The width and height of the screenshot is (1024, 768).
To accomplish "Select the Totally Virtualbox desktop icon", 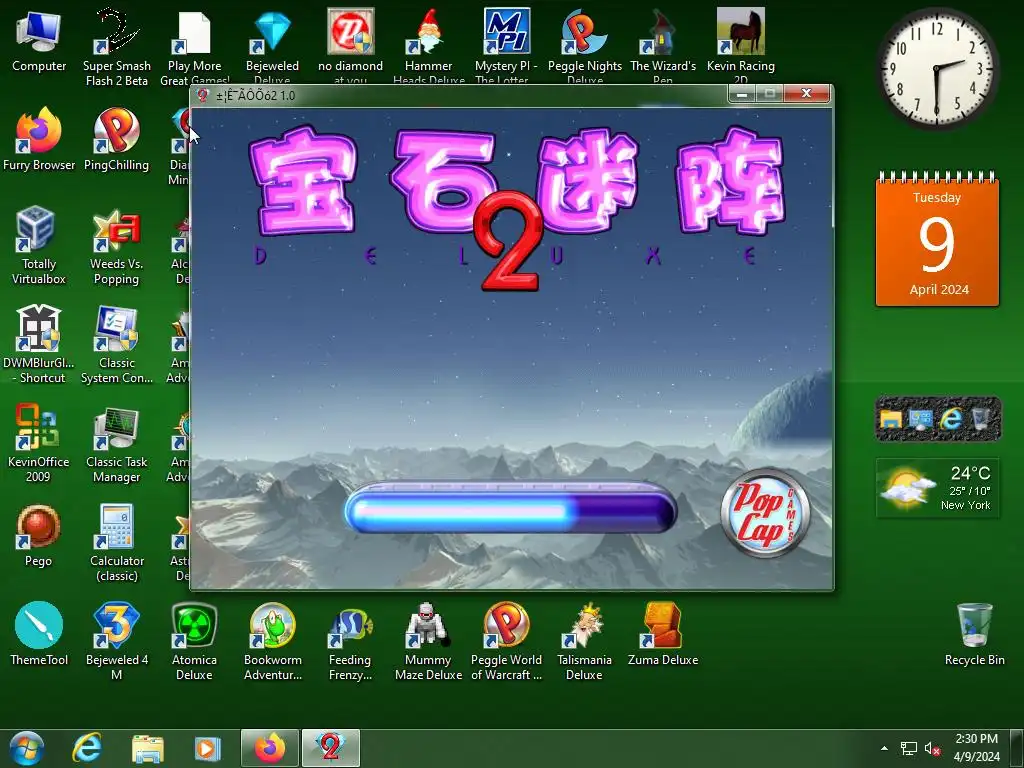I will pos(39,246).
